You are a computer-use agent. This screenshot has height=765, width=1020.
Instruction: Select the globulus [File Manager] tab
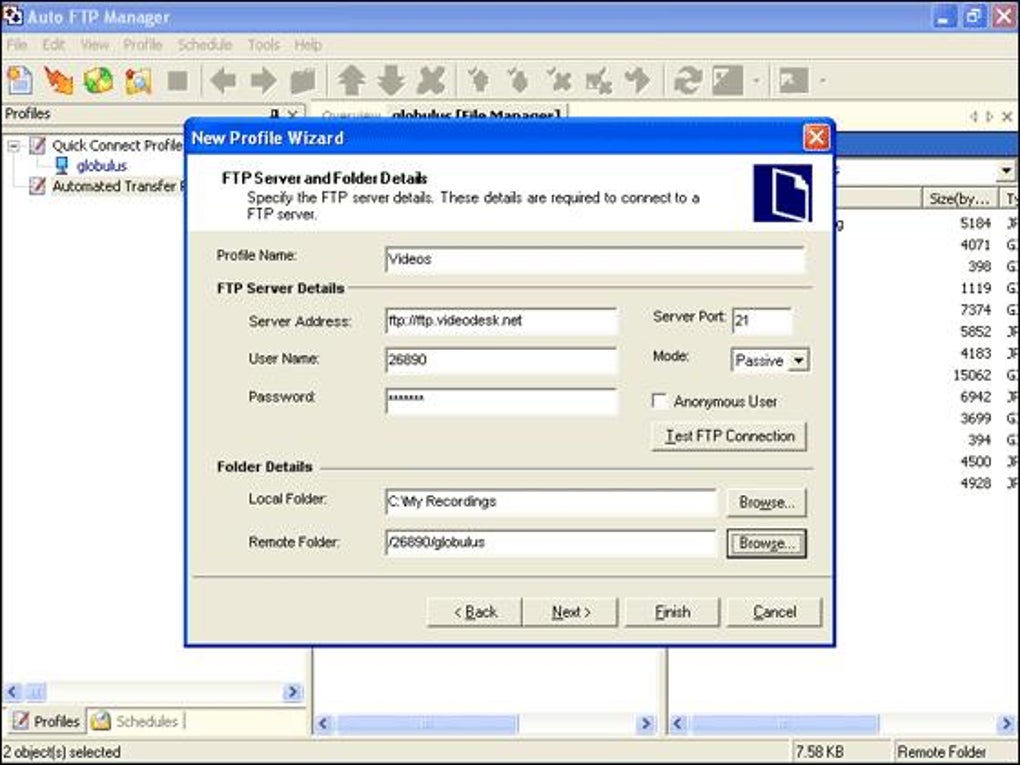pos(476,114)
